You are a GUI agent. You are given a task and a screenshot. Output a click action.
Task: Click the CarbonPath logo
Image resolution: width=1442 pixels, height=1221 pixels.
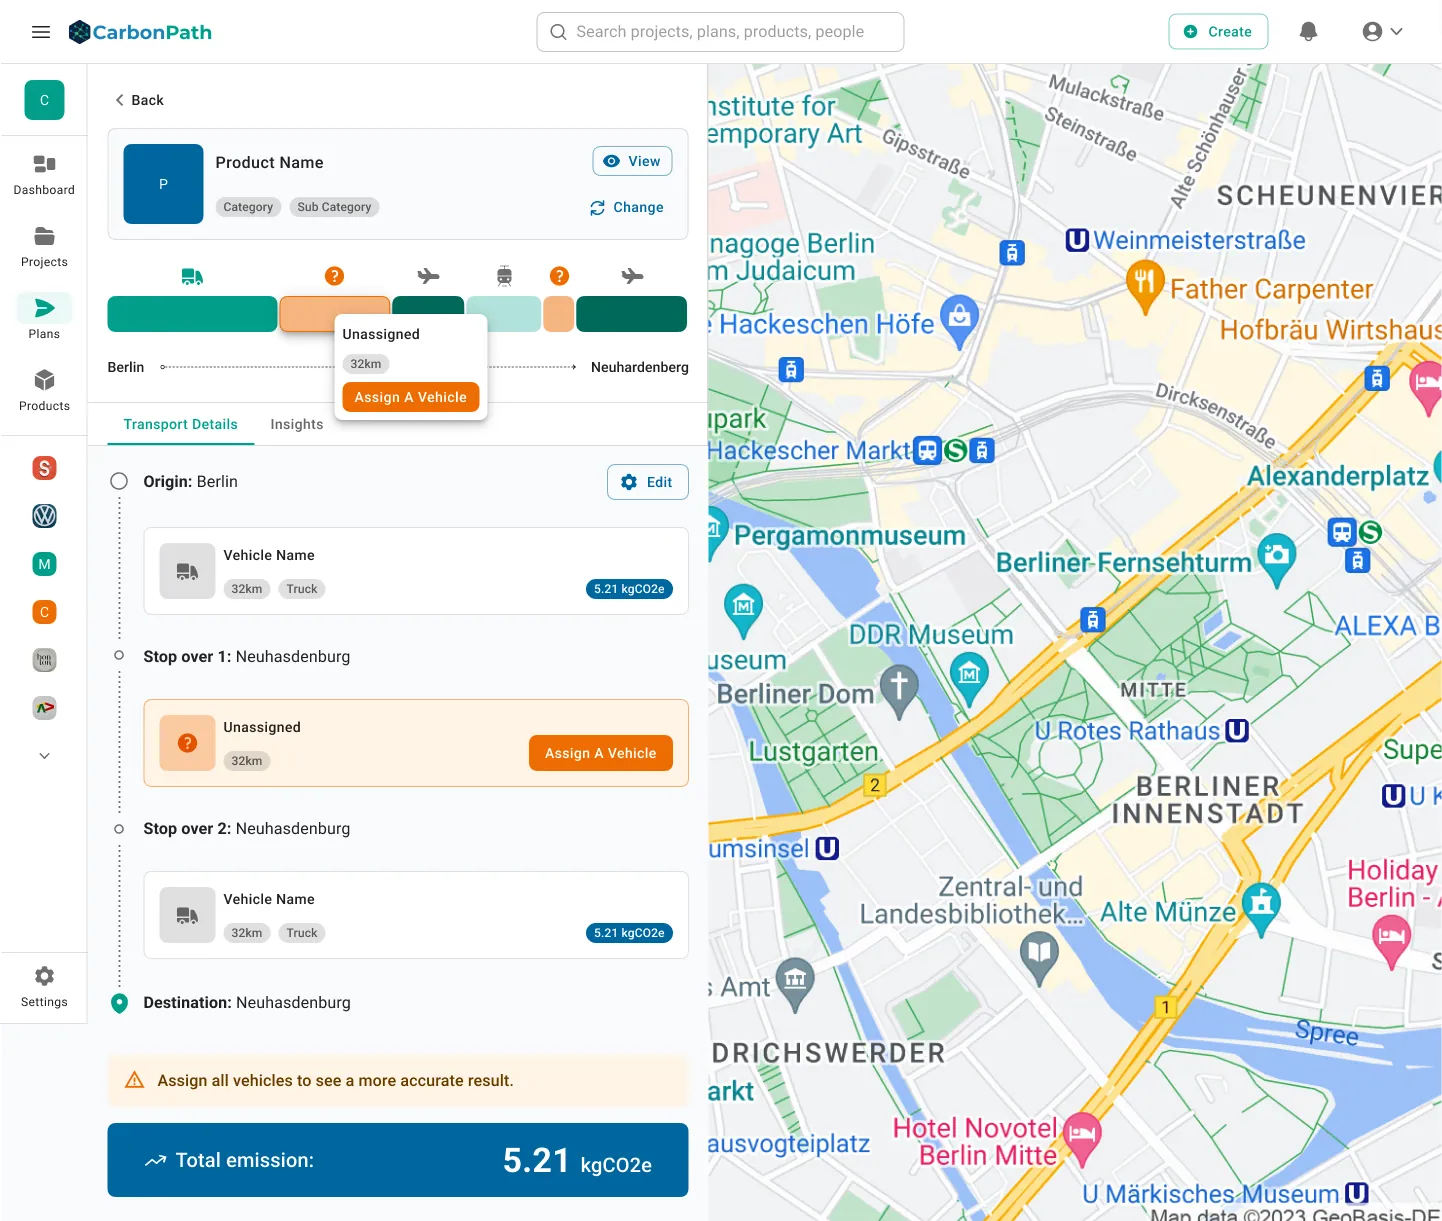[x=140, y=32]
